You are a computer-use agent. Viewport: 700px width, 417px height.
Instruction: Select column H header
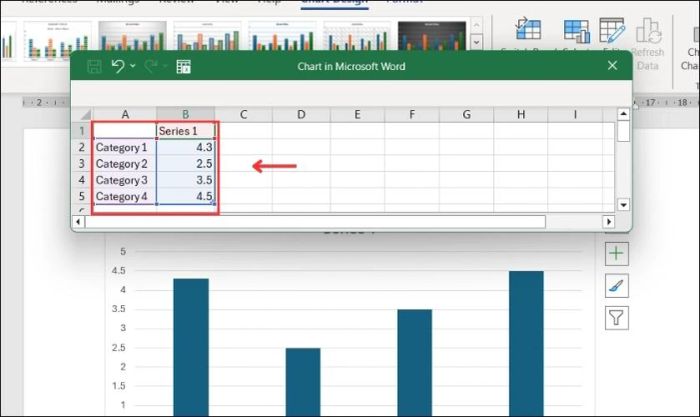point(521,114)
